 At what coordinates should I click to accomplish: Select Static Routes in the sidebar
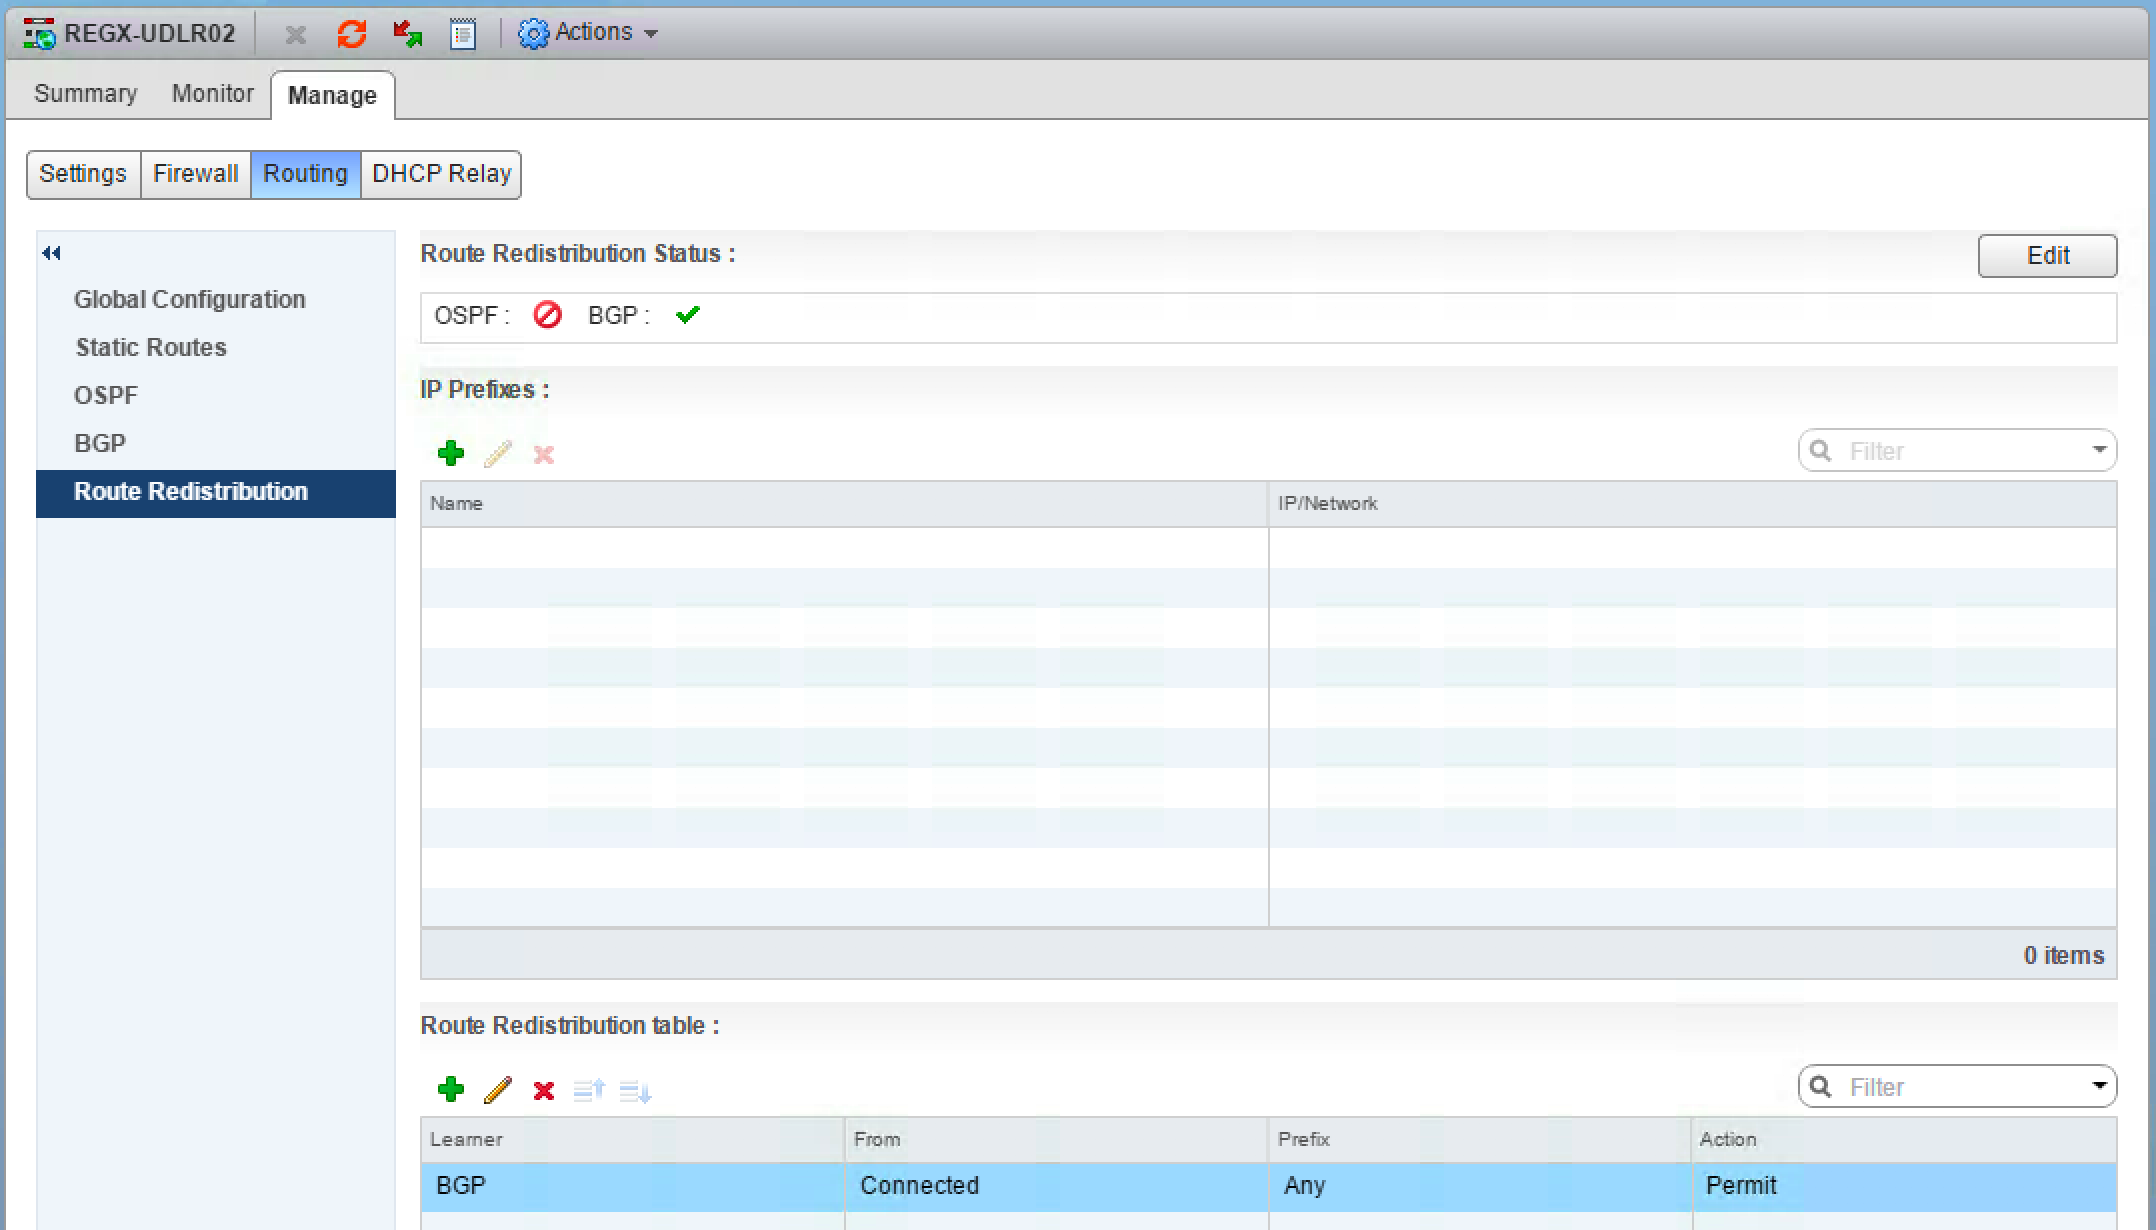click(x=151, y=347)
